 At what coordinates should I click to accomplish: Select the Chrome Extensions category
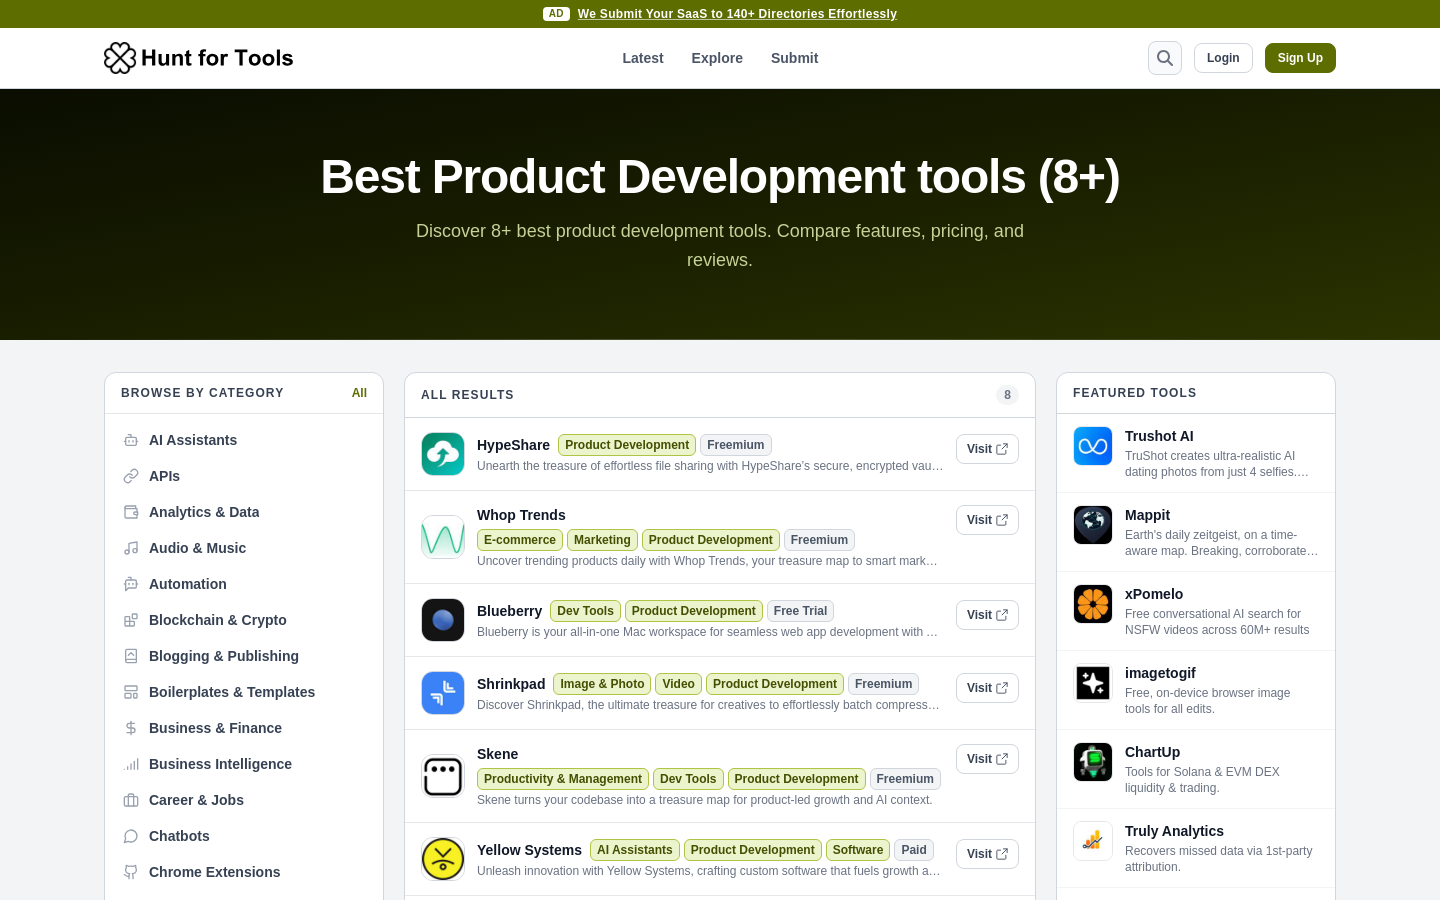(244, 872)
